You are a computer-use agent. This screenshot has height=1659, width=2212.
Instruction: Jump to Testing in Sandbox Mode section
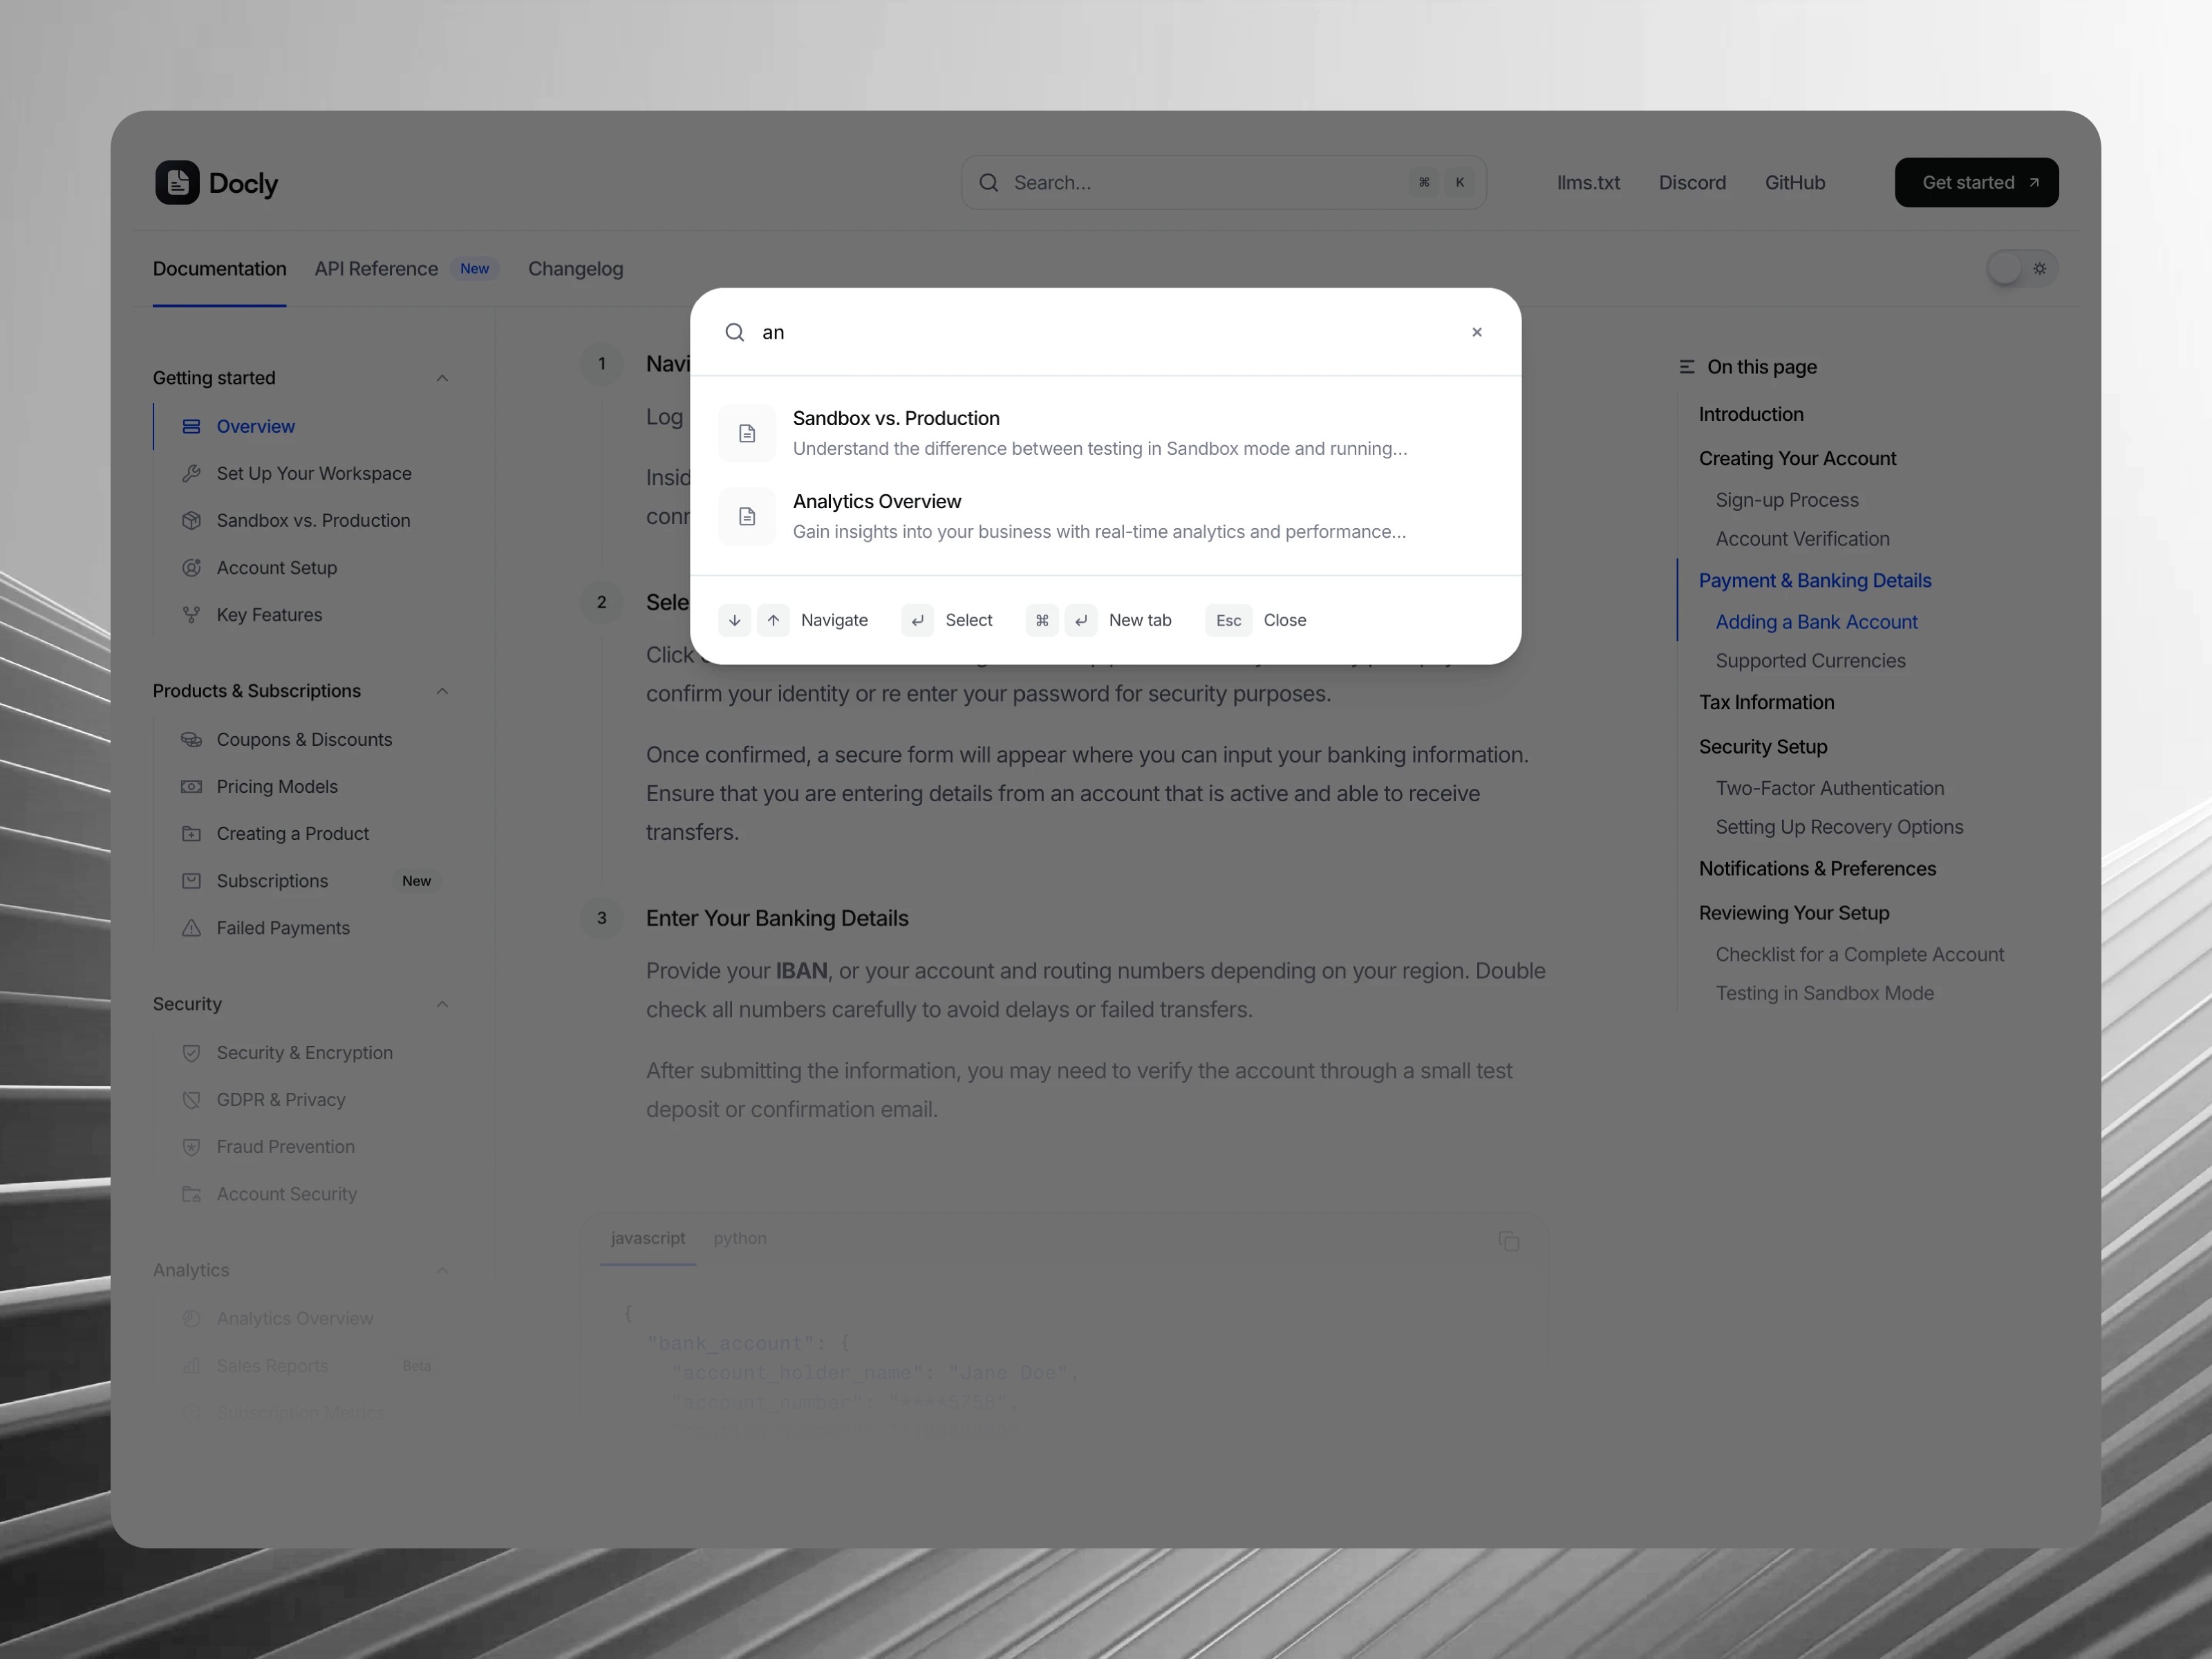[x=1824, y=994]
